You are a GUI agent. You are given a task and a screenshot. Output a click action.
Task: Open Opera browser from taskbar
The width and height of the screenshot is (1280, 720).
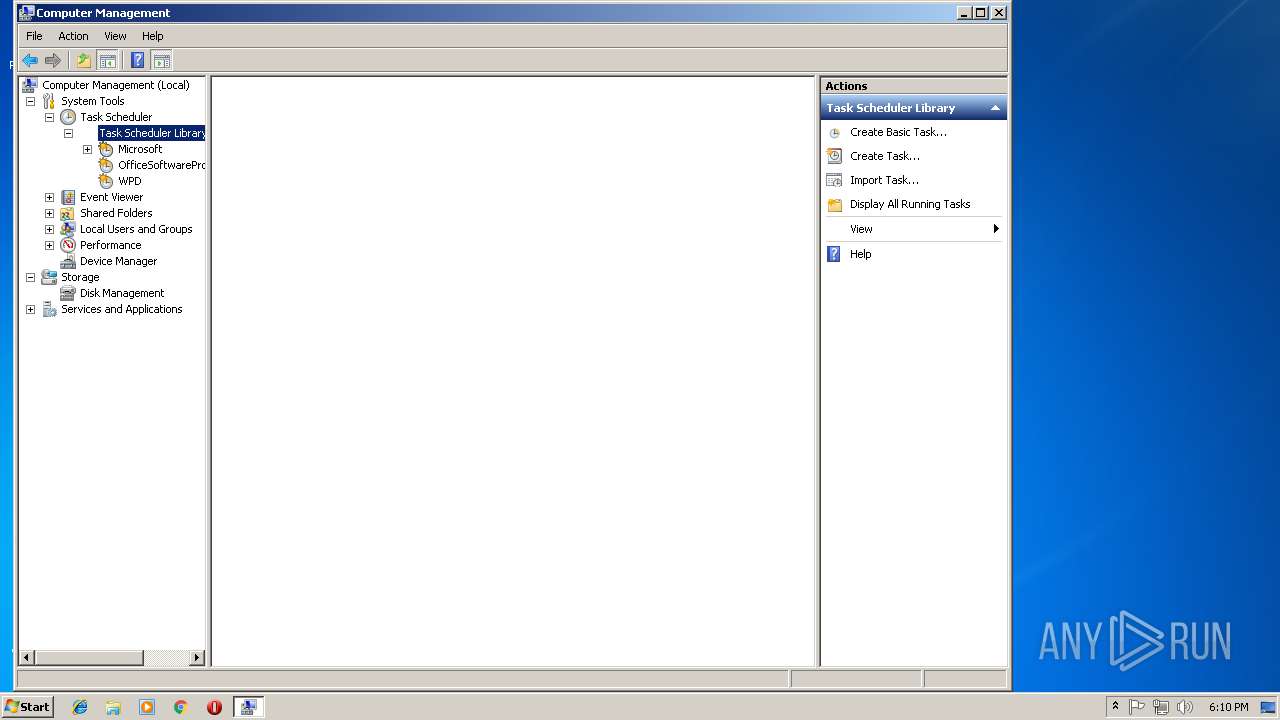pos(214,707)
